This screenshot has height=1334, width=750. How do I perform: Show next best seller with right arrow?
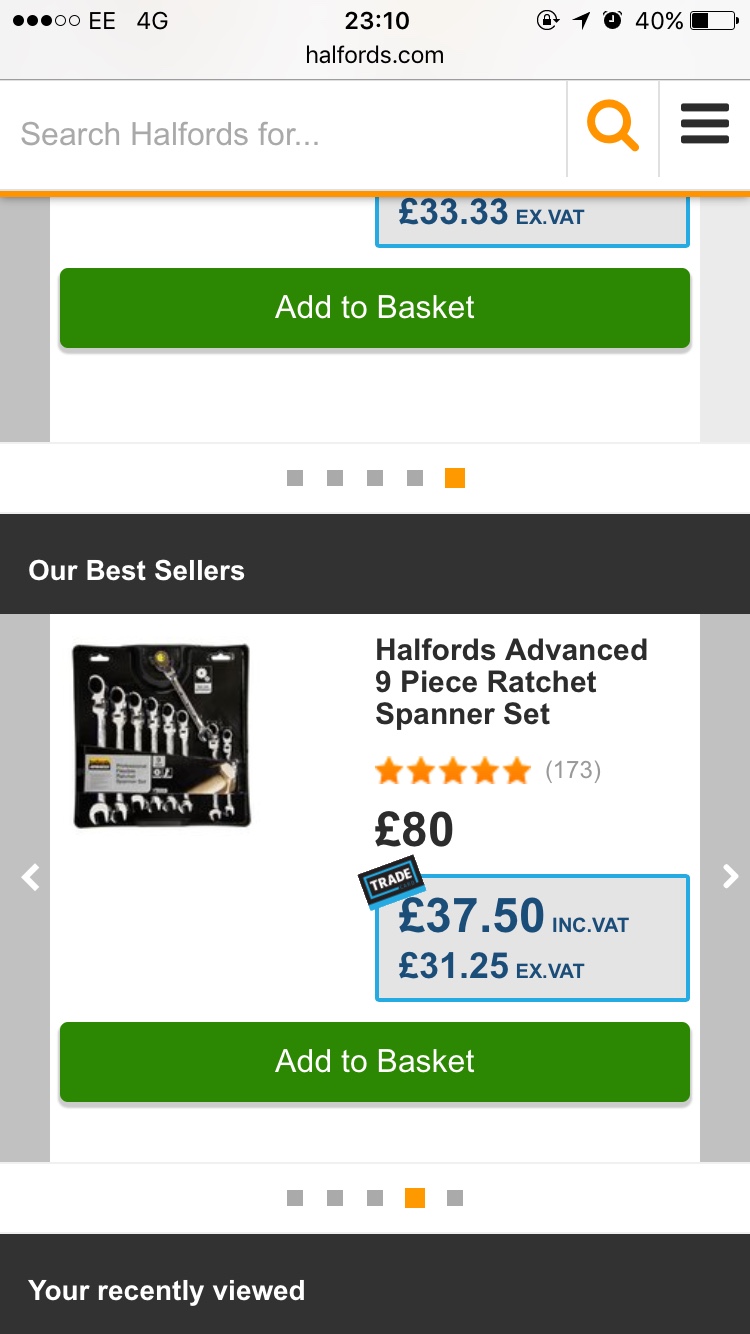[x=730, y=877]
